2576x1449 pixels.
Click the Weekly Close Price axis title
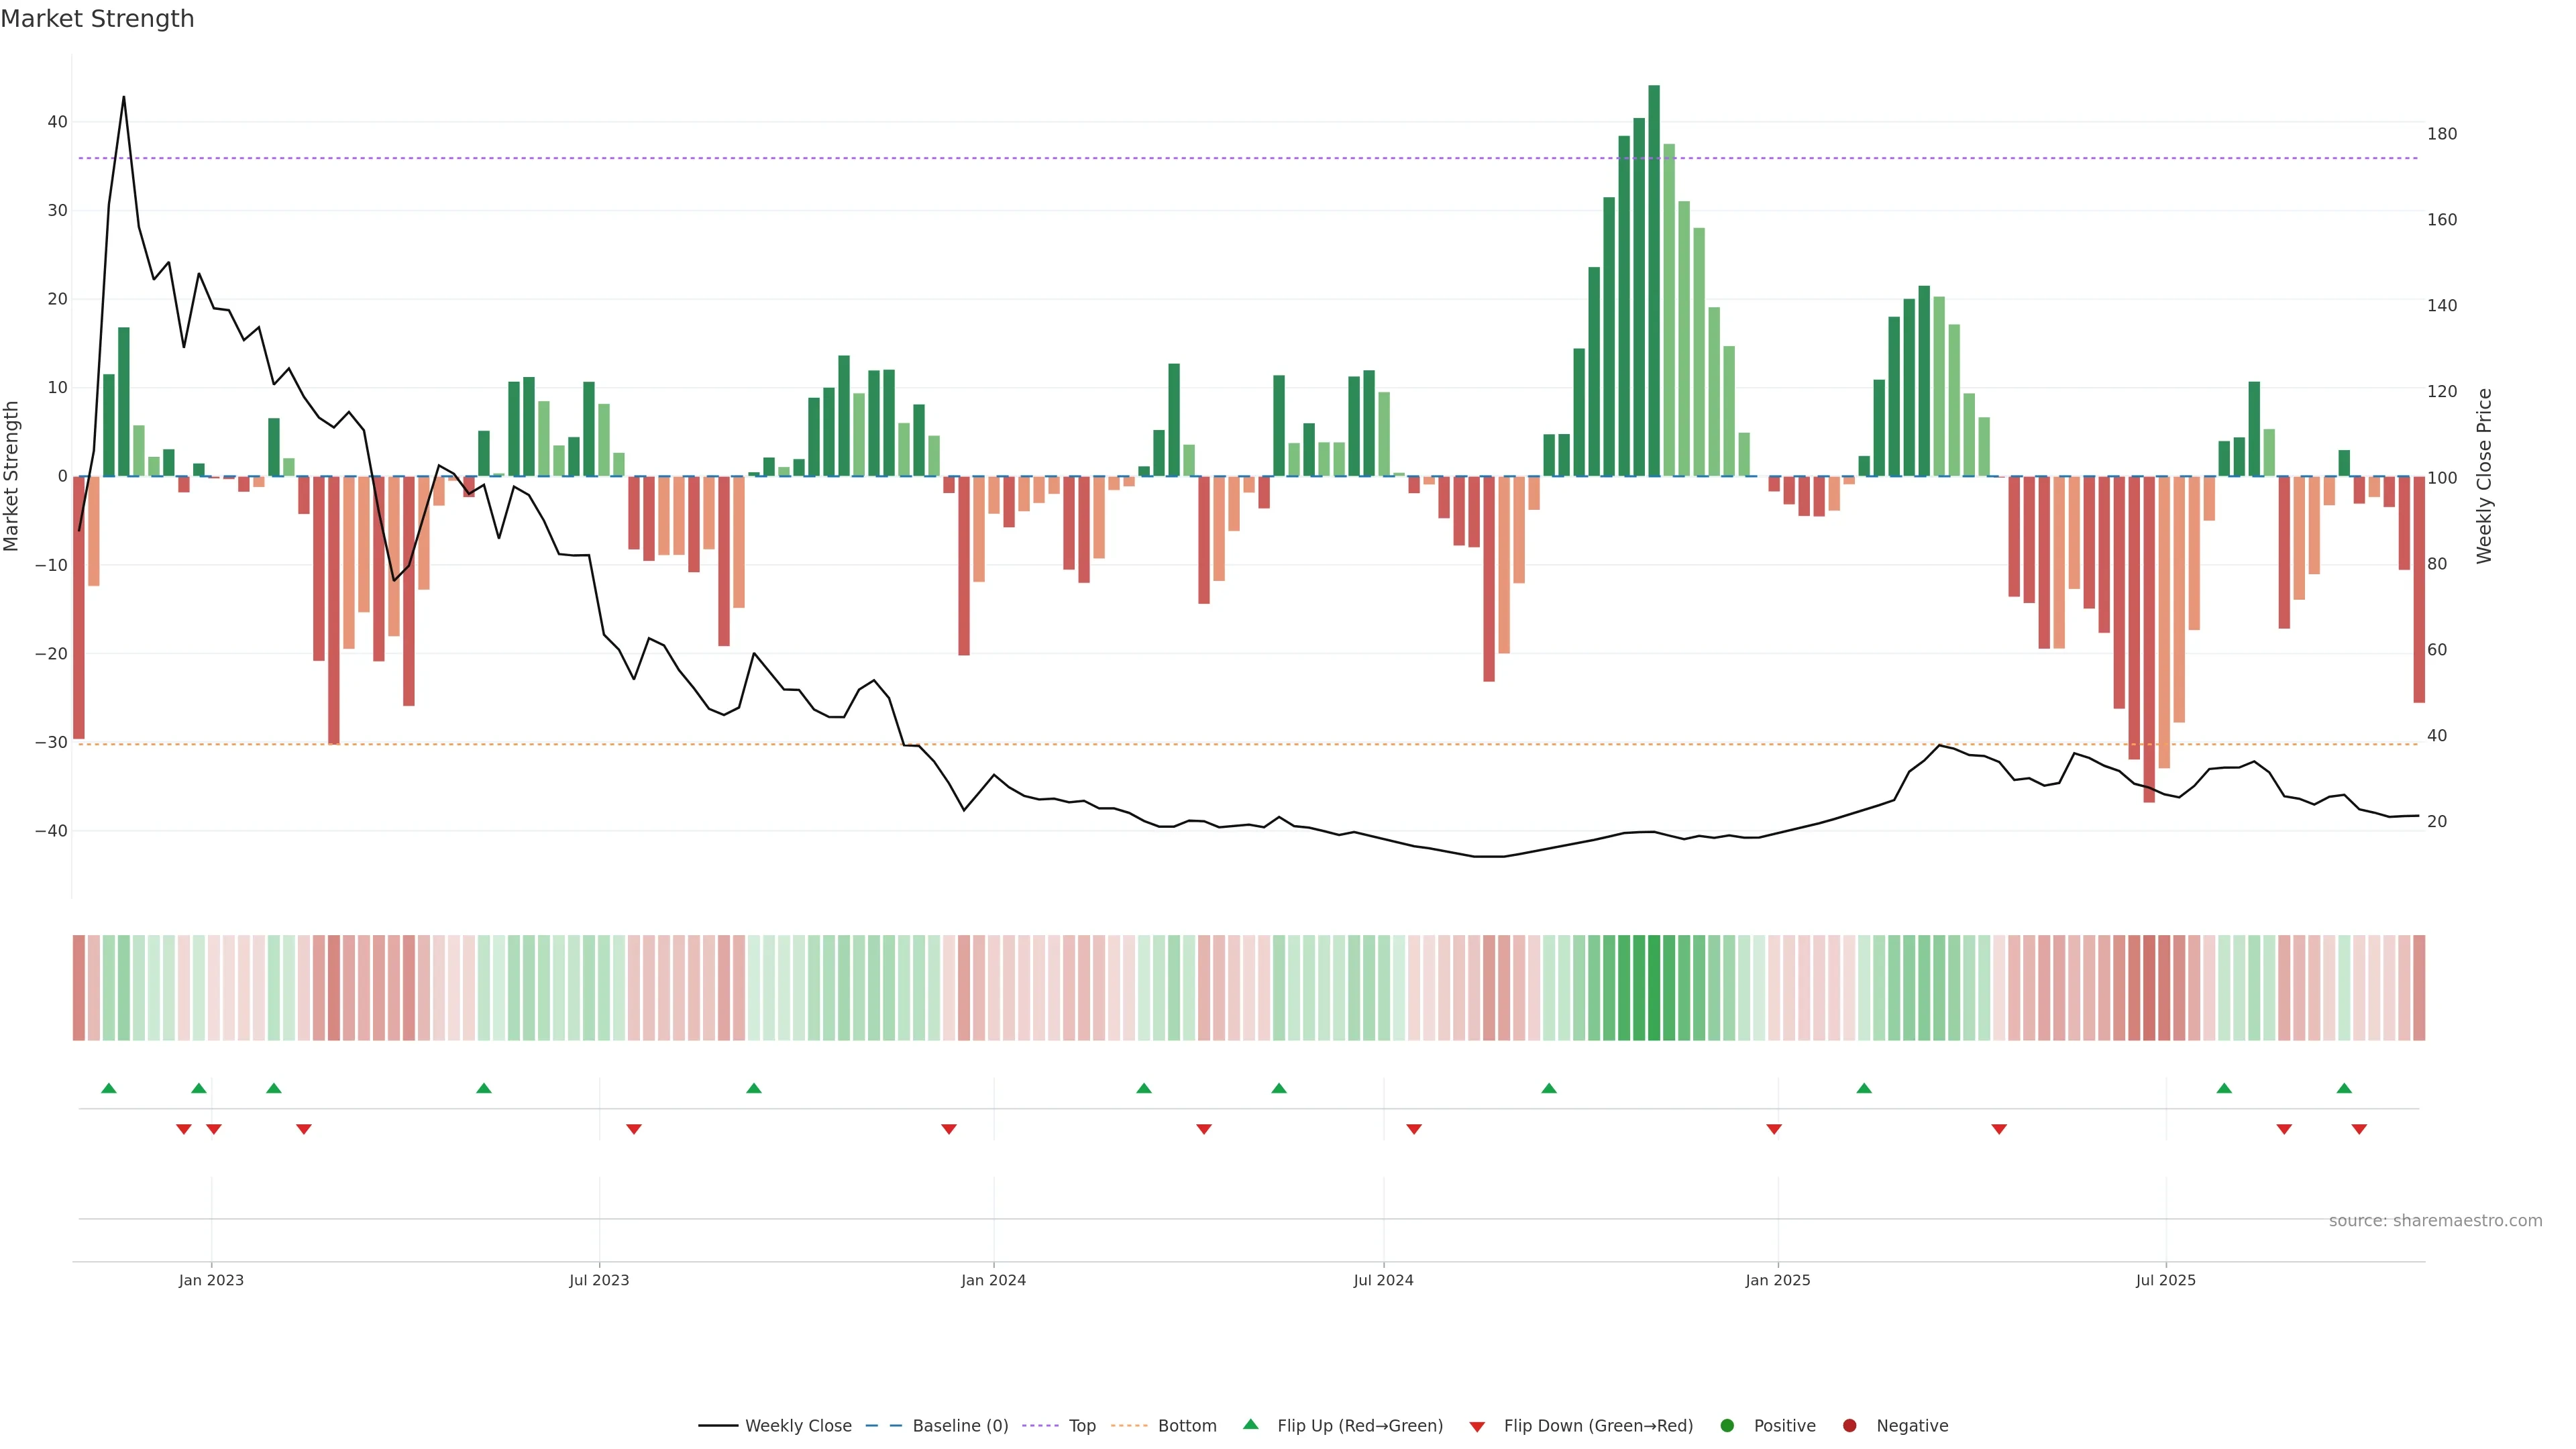coord(2485,476)
